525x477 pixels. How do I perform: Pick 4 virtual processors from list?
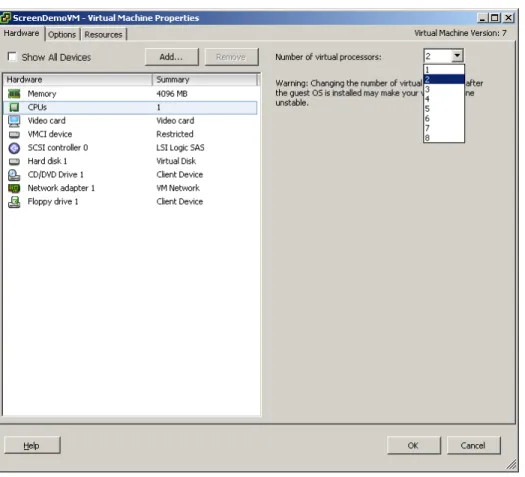coord(444,99)
